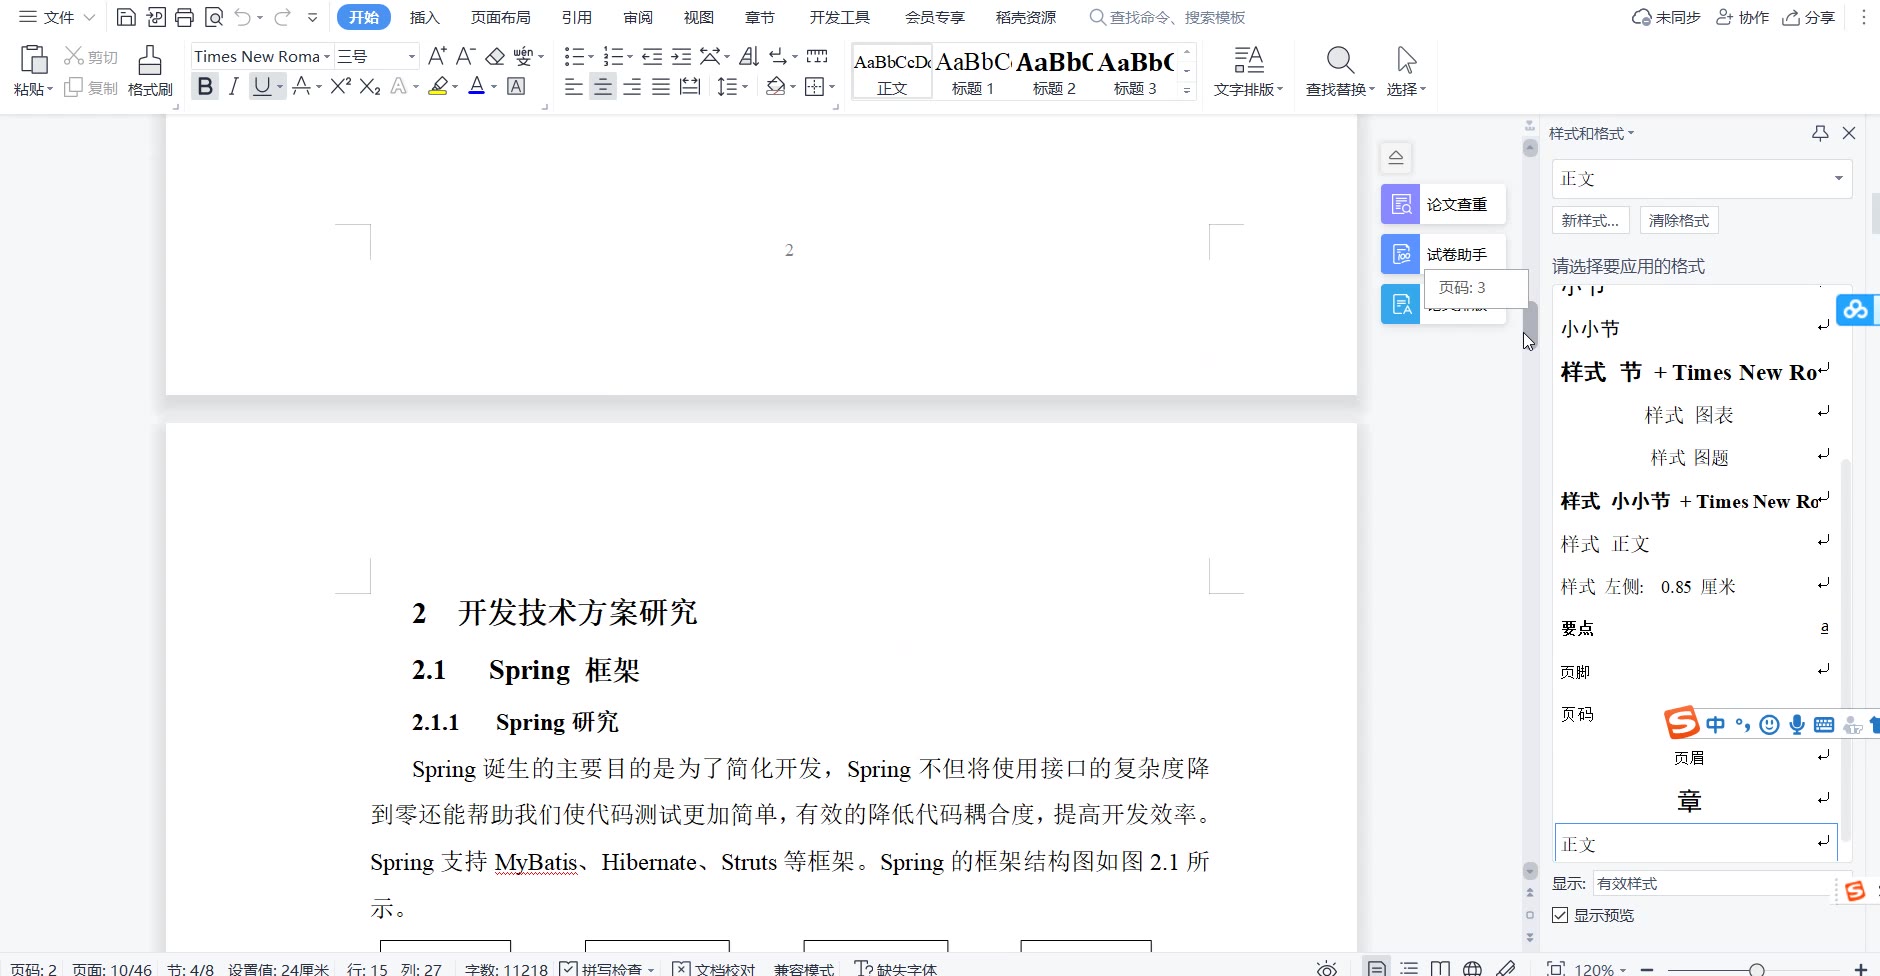The width and height of the screenshot is (1880, 976).
Task: Click the 新样式... button
Action: [x=1590, y=220]
